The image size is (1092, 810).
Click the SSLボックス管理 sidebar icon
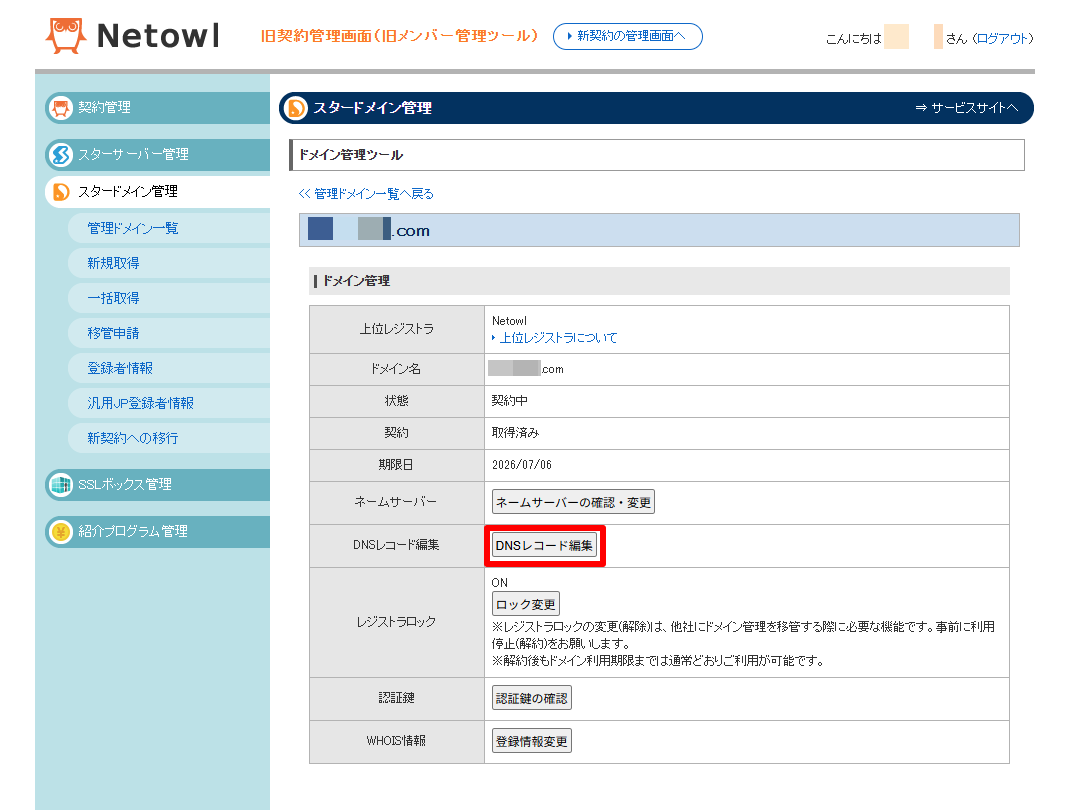[x=61, y=485]
